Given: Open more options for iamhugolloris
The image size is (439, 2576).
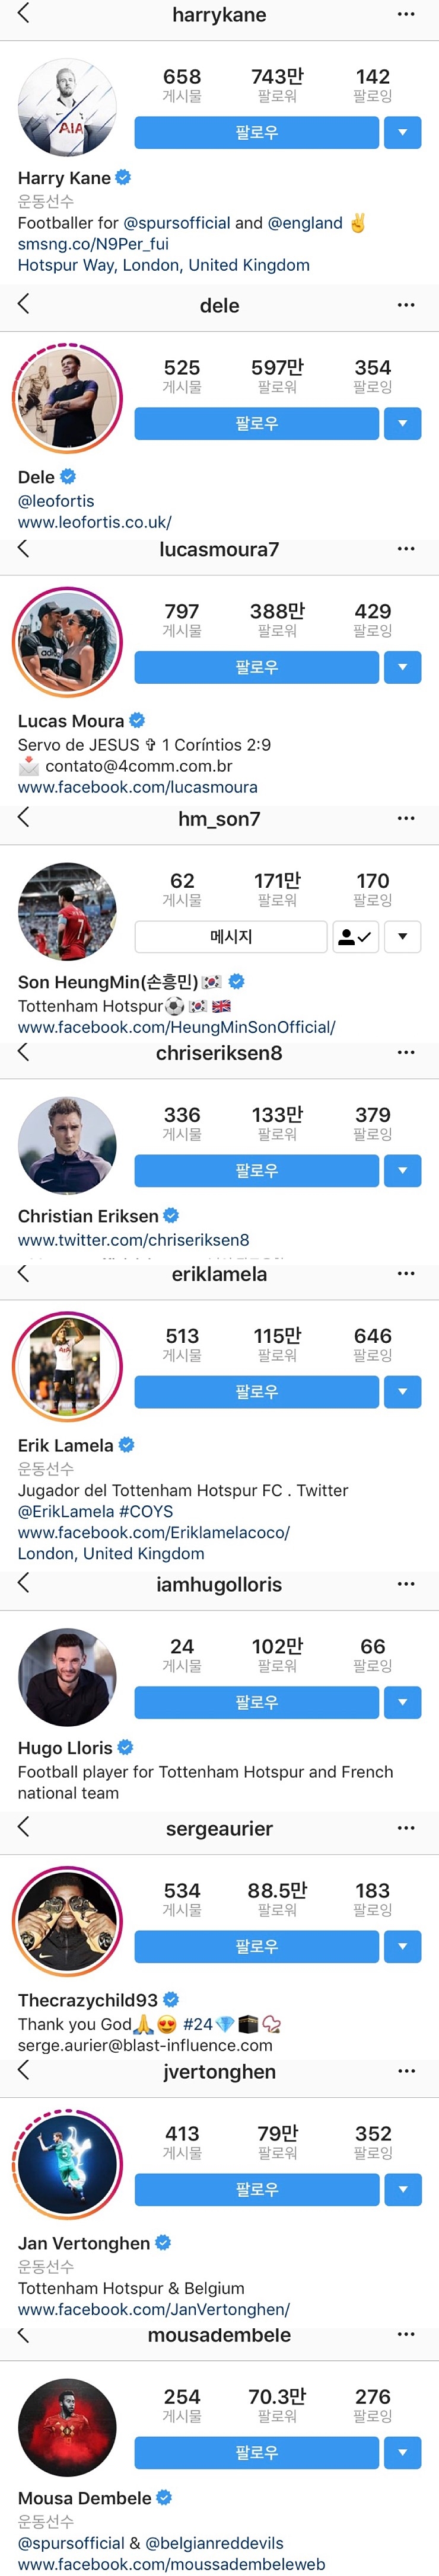Looking at the screenshot, I should (x=405, y=1584).
